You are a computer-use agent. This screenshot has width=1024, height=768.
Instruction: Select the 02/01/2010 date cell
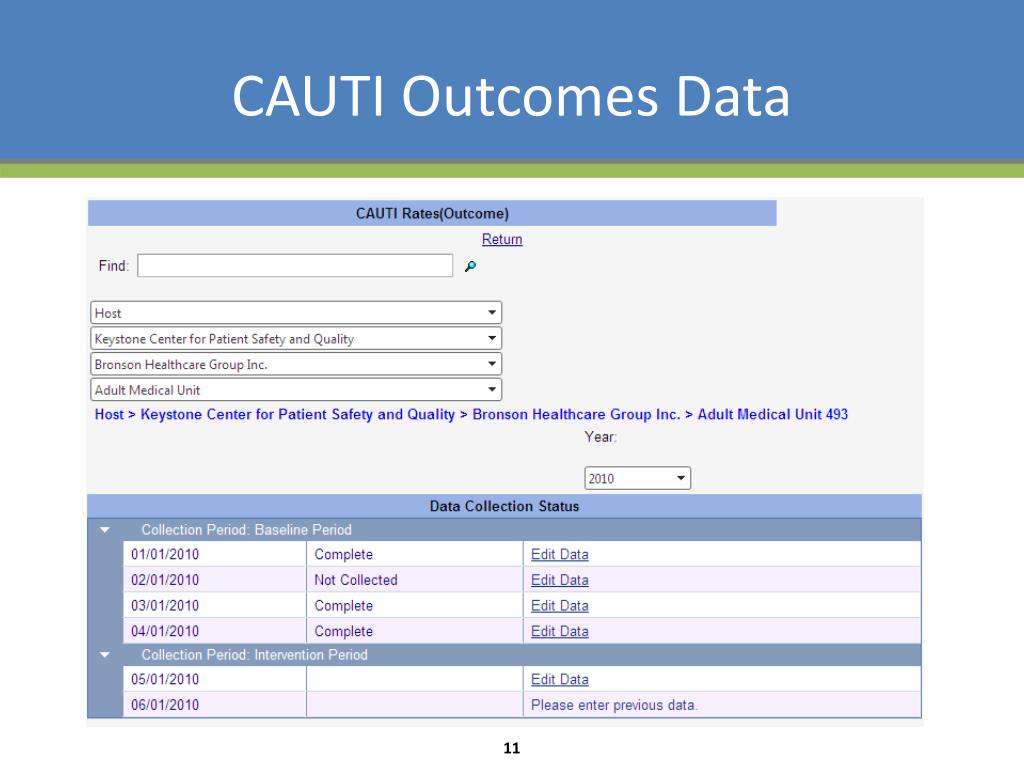(x=215, y=580)
